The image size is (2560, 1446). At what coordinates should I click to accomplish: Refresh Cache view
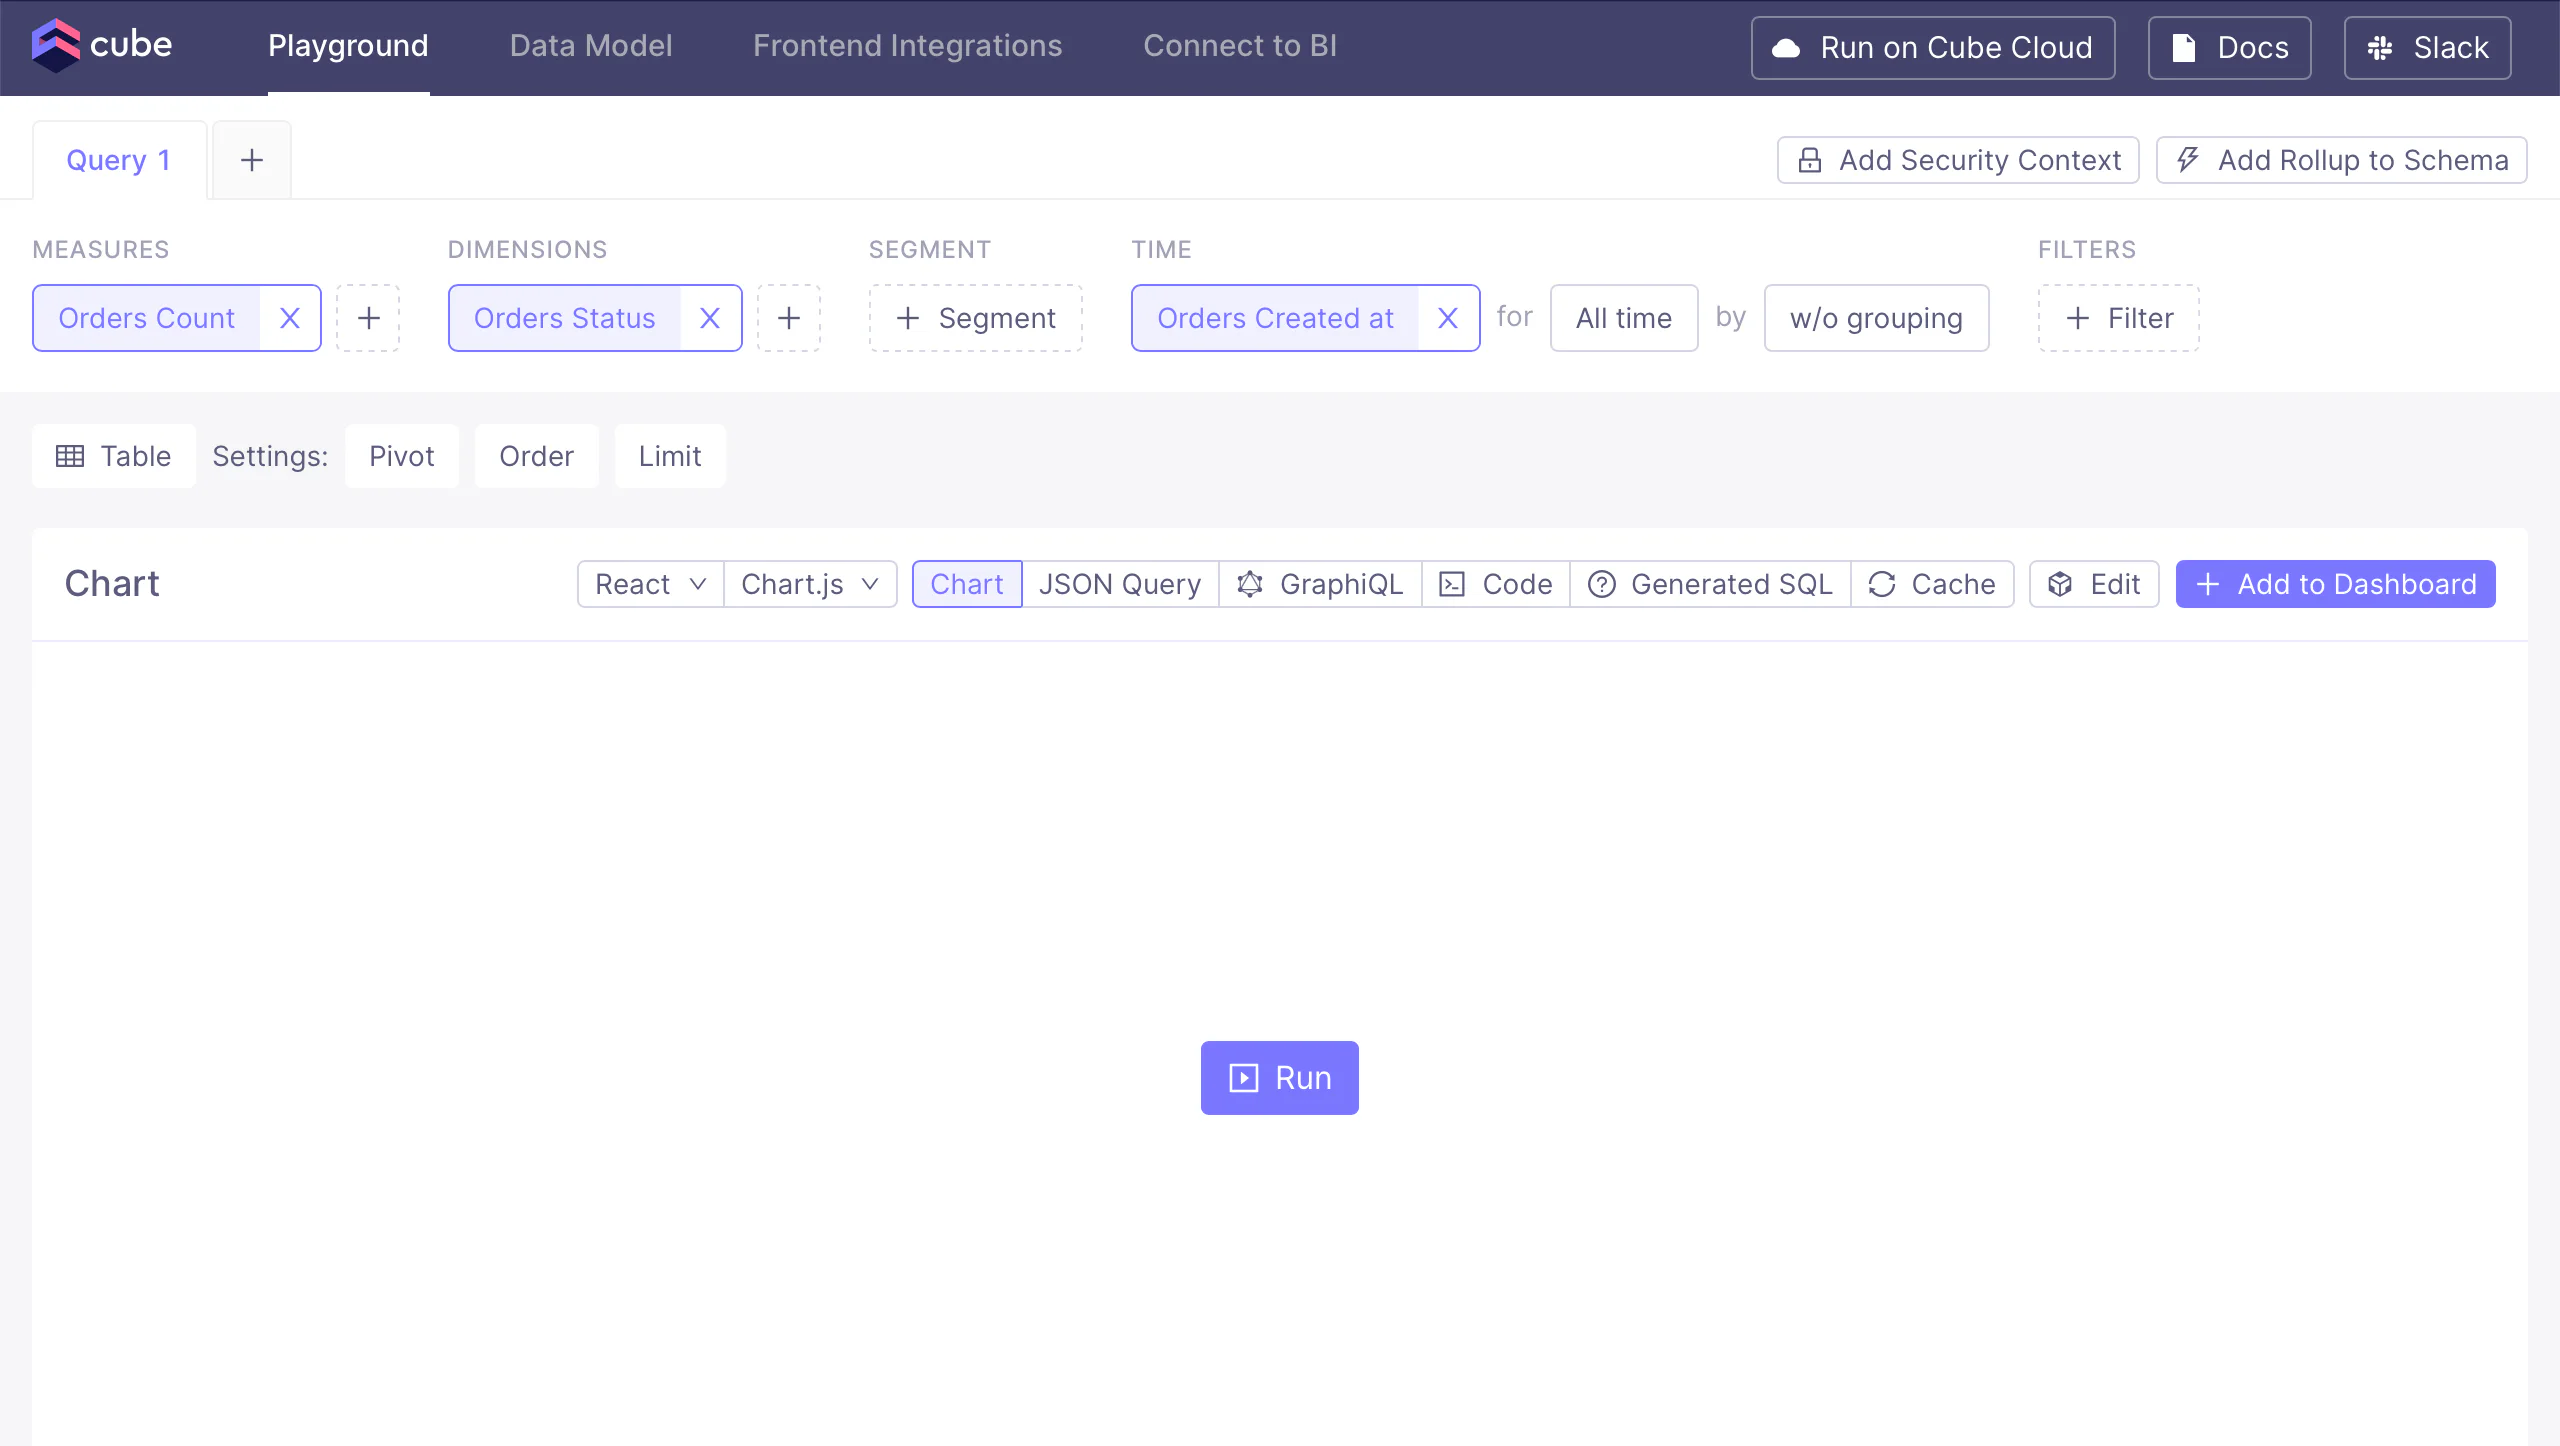coord(1932,584)
